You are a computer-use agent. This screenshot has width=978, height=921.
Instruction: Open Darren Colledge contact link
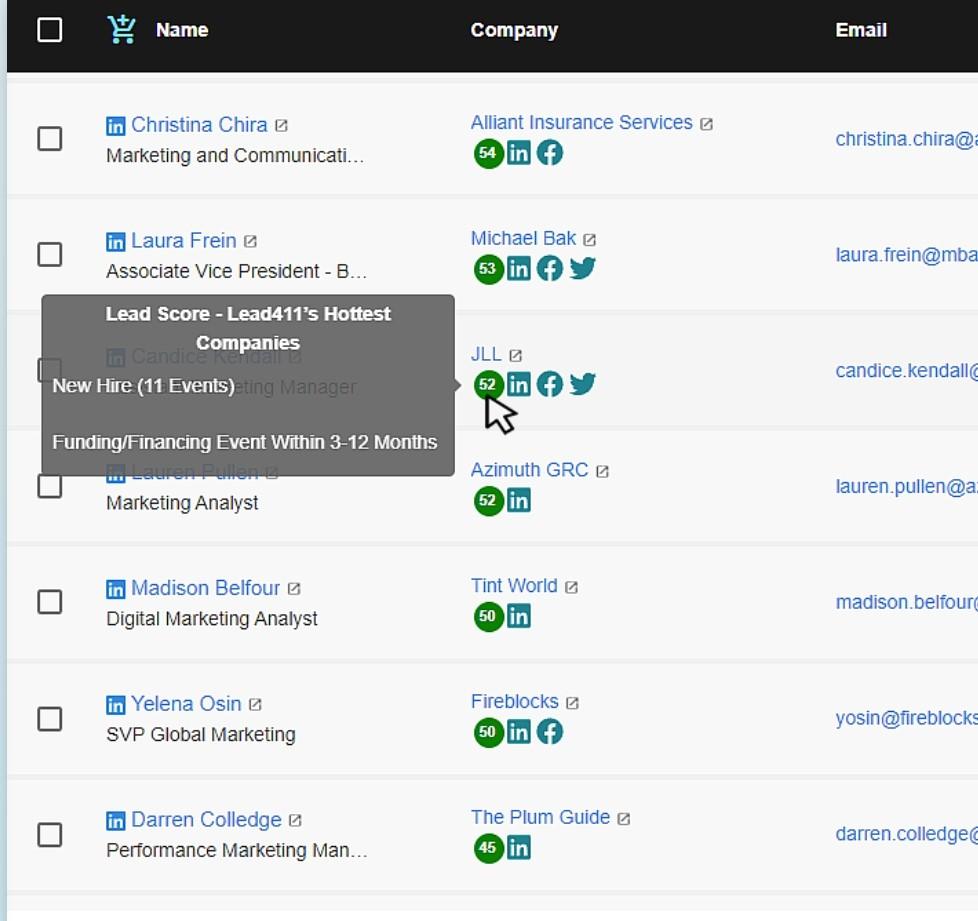tap(206, 819)
